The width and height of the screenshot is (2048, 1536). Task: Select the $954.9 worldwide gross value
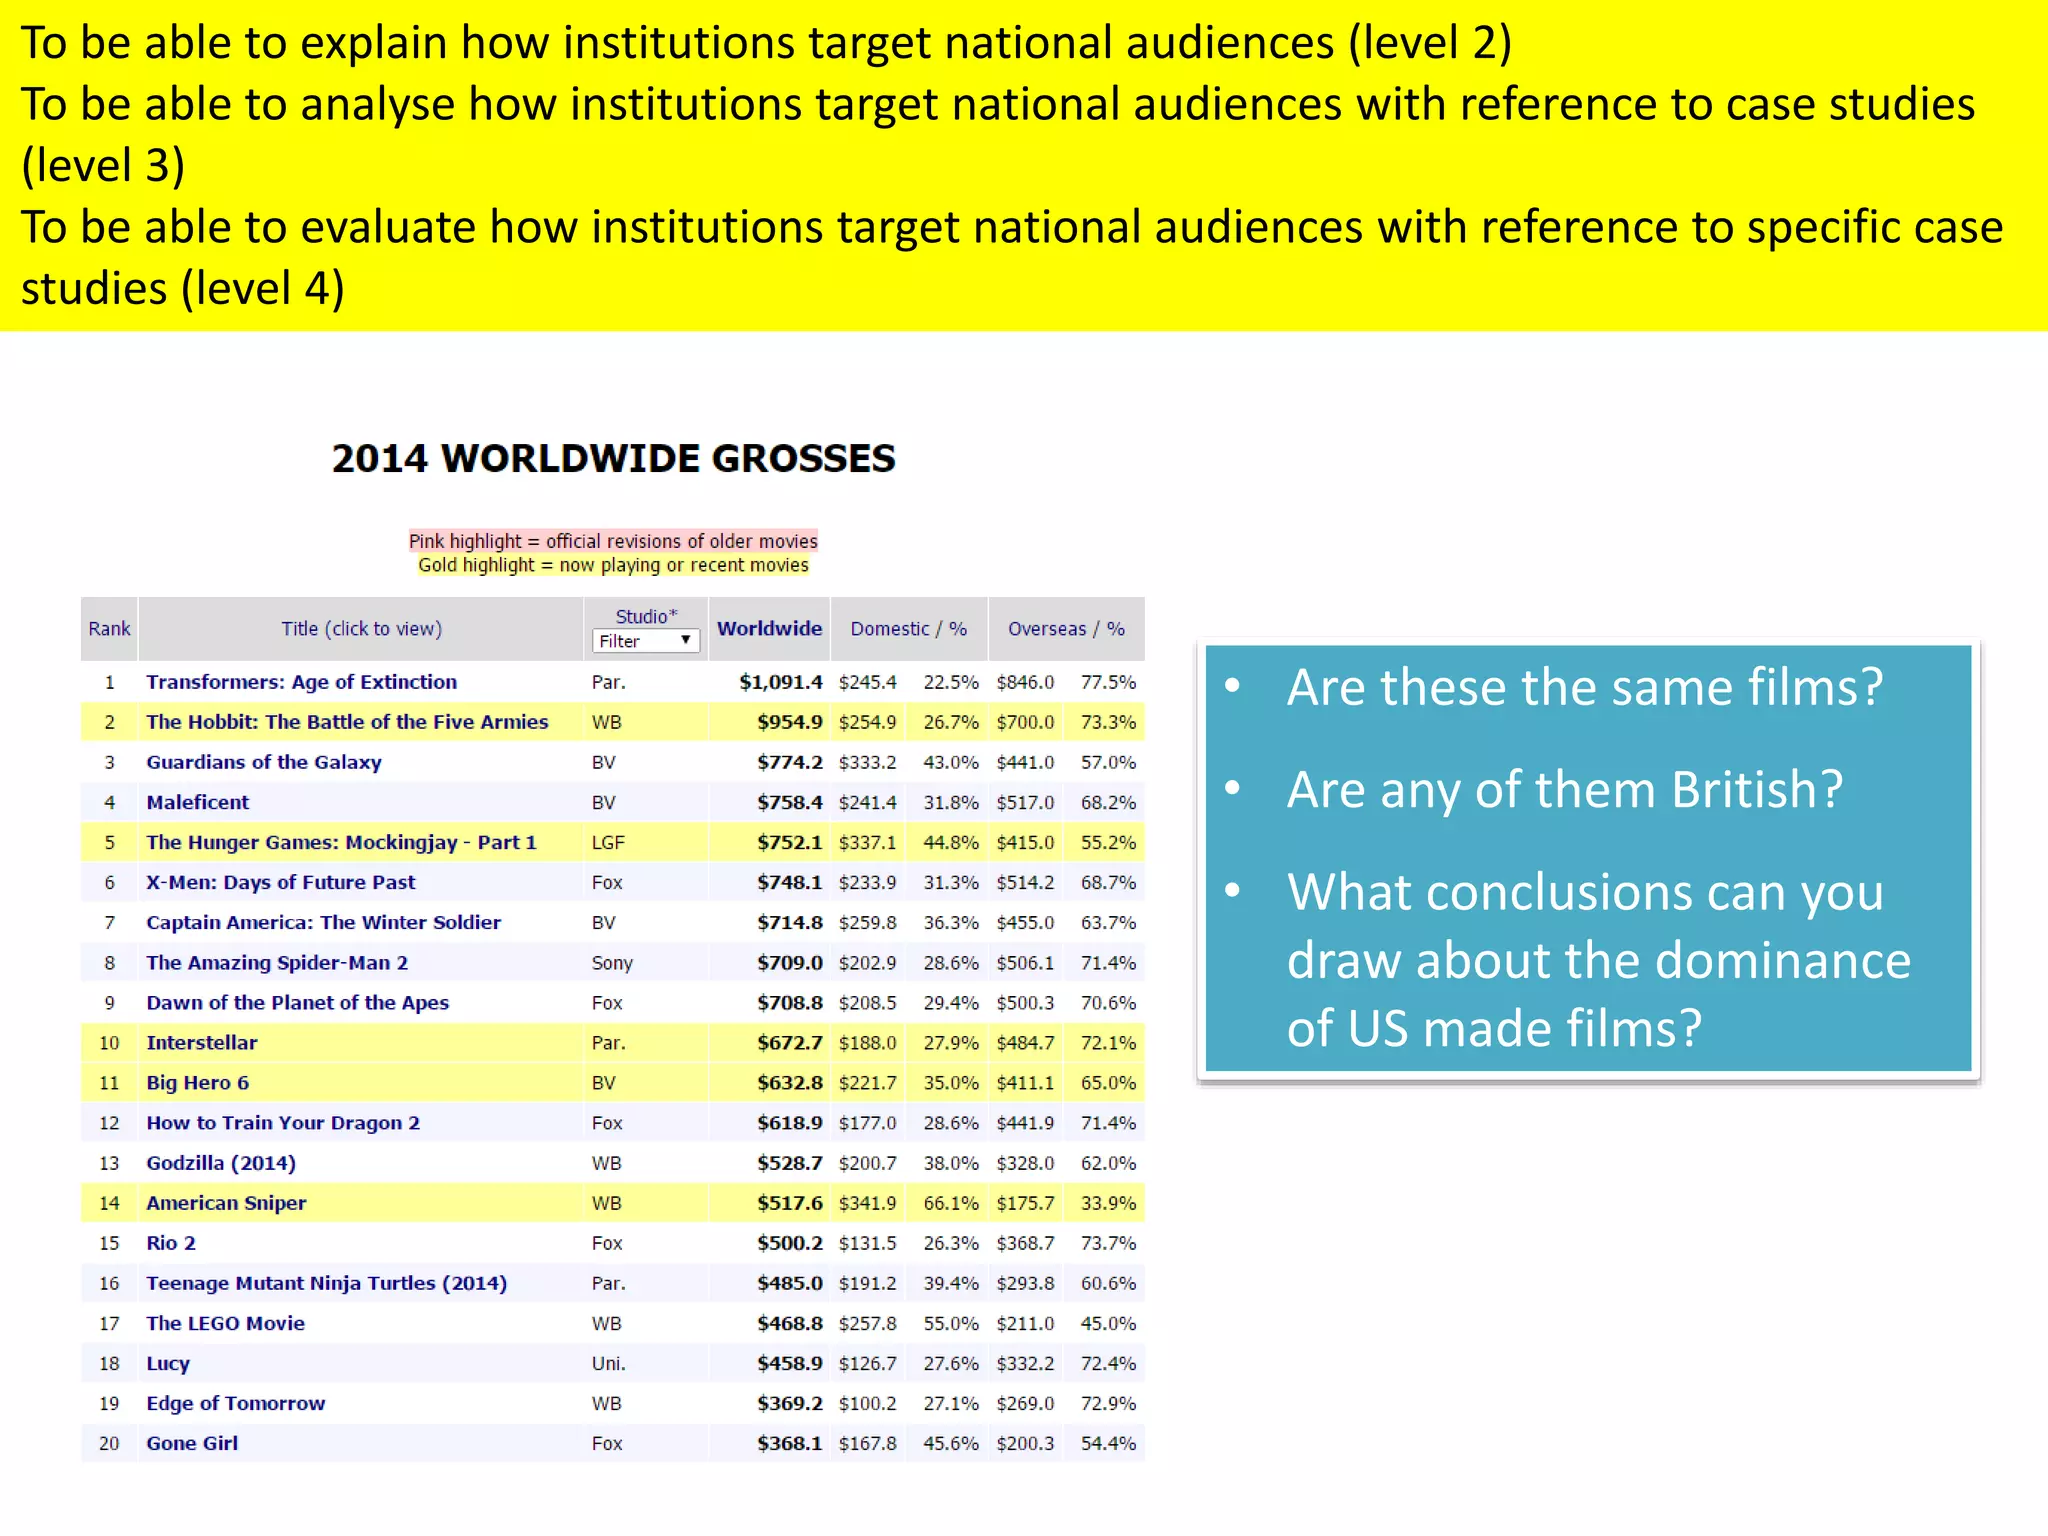[x=790, y=722]
